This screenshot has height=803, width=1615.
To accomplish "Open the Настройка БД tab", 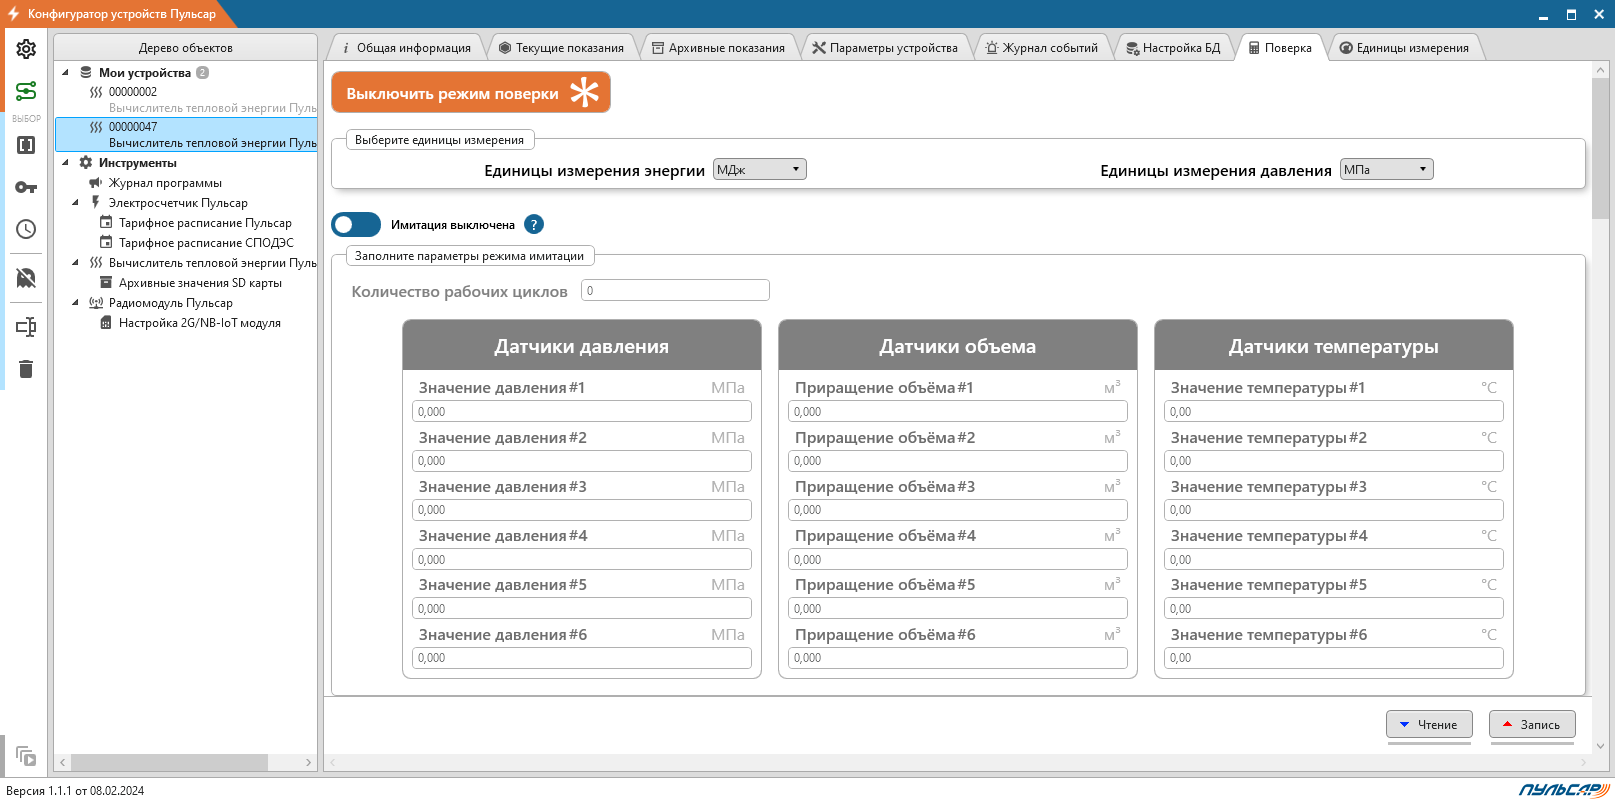I will pos(1174,48).
